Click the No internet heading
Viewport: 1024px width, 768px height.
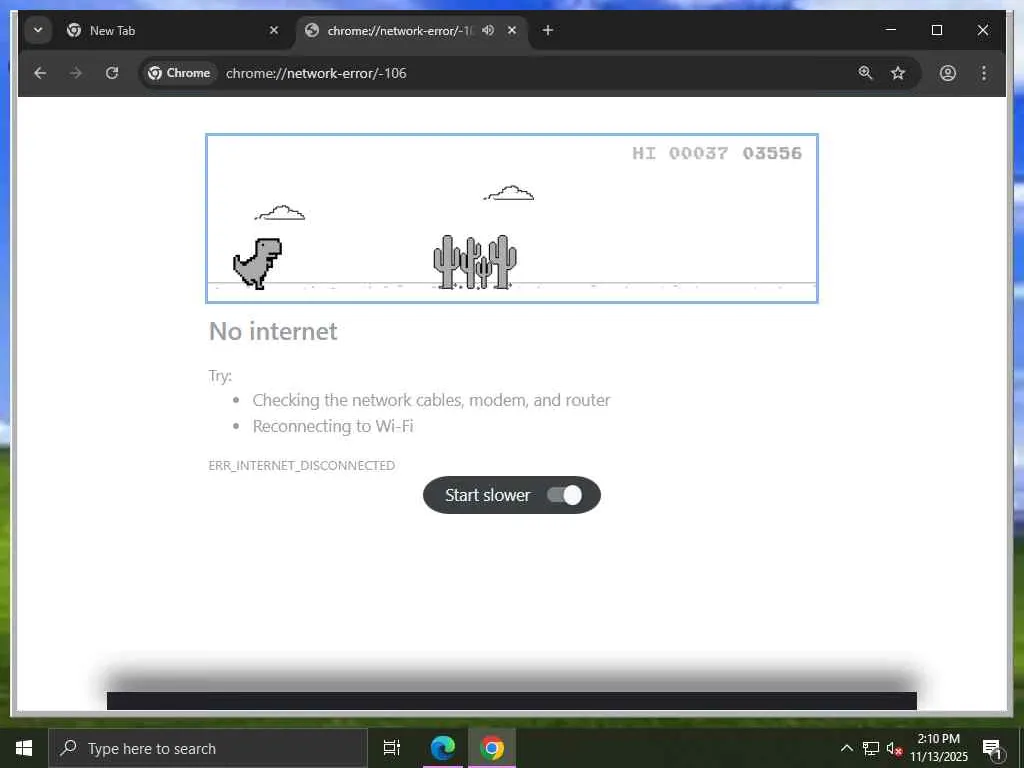[x=273, y=331]
